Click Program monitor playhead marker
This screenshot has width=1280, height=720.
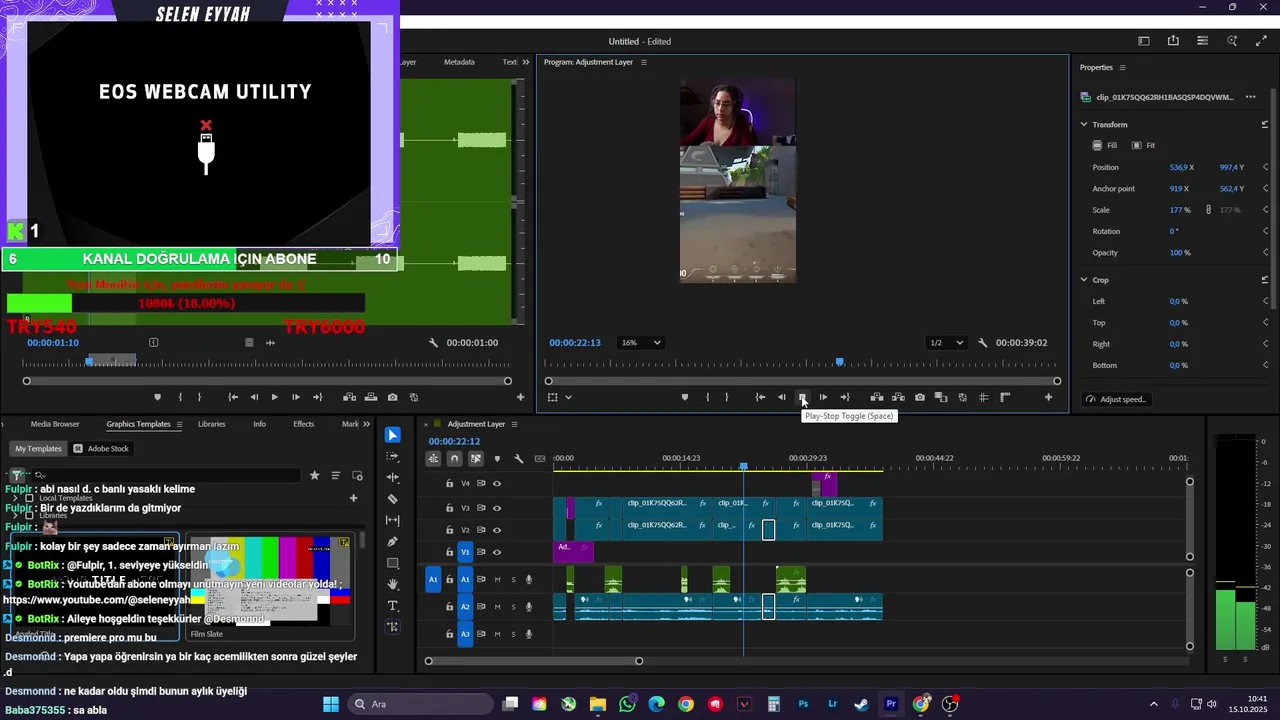(840, 362)
